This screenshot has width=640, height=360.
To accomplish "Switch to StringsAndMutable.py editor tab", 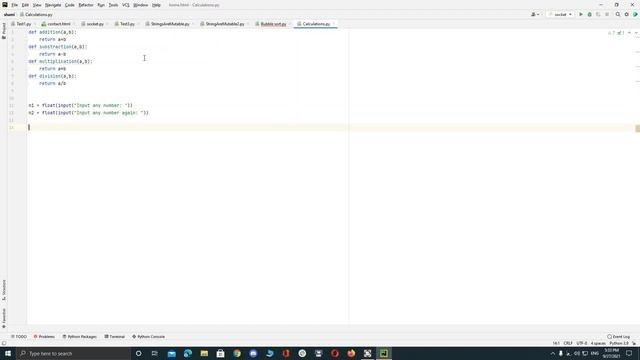I will click(x=170, y=24).
